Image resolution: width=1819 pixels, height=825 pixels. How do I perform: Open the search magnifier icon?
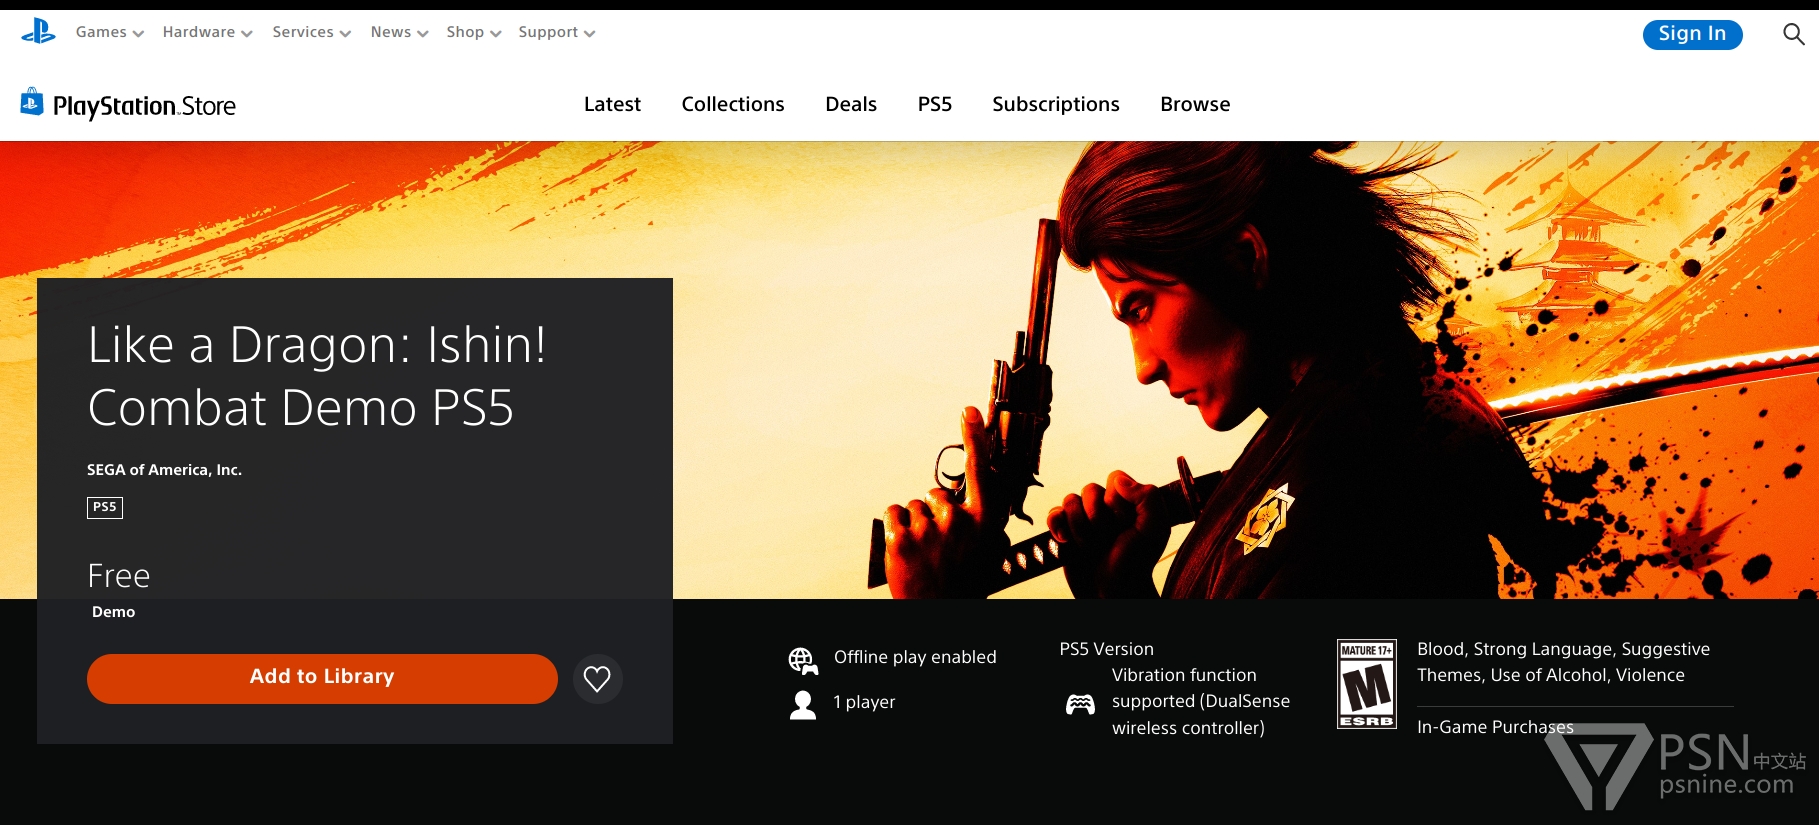1793,34
